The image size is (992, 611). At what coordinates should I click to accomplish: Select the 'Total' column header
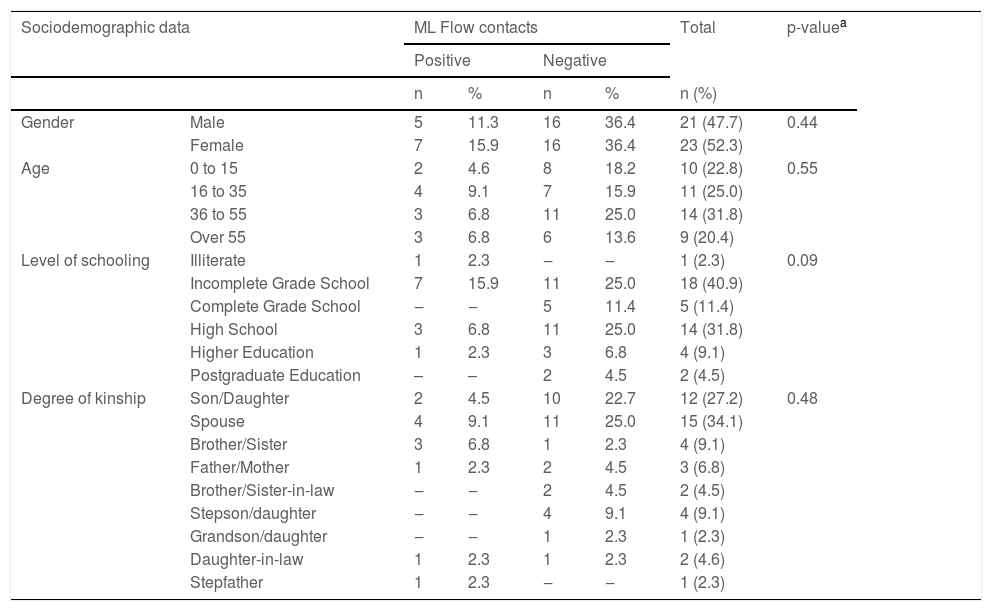click(x=697, y=29)
